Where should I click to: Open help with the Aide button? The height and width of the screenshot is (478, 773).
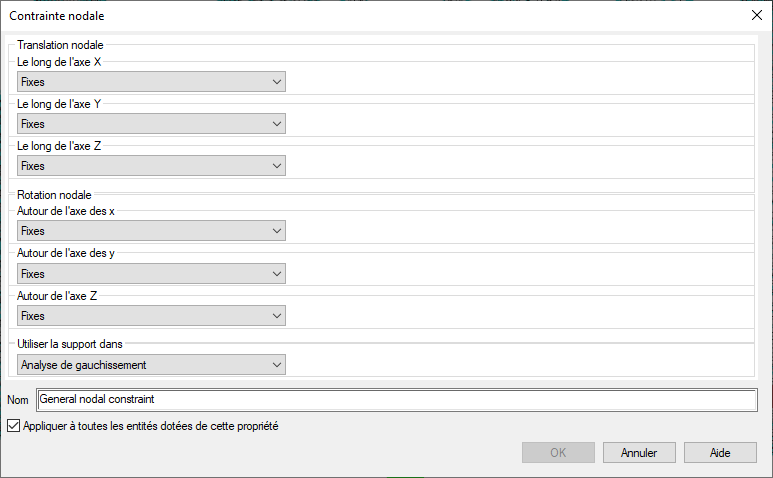point(720,452)
